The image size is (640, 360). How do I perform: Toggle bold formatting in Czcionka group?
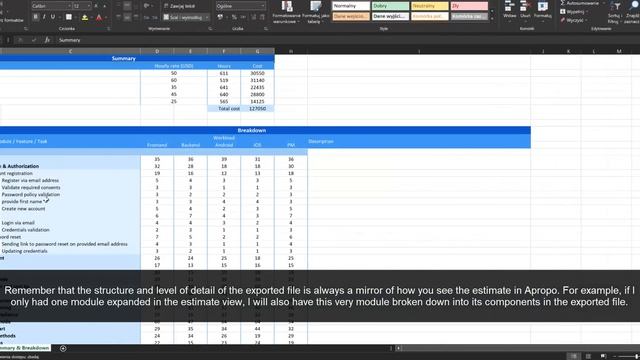36,17
